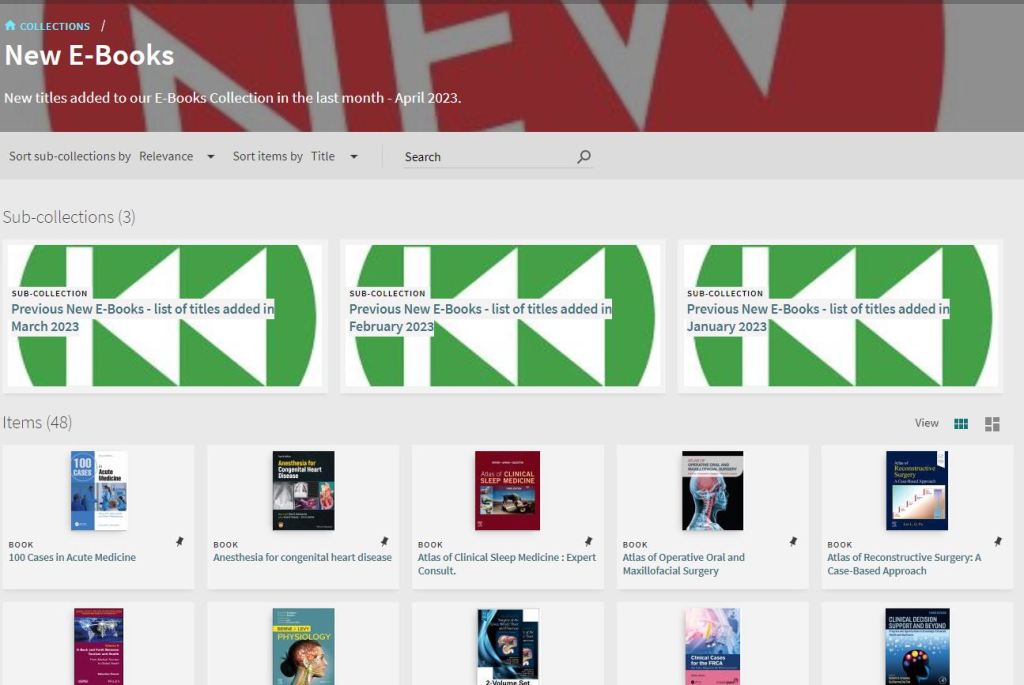The height and width of the screenshot is (685, 1024).
Task: Click inside the Search input field
Action: (487, 157)
